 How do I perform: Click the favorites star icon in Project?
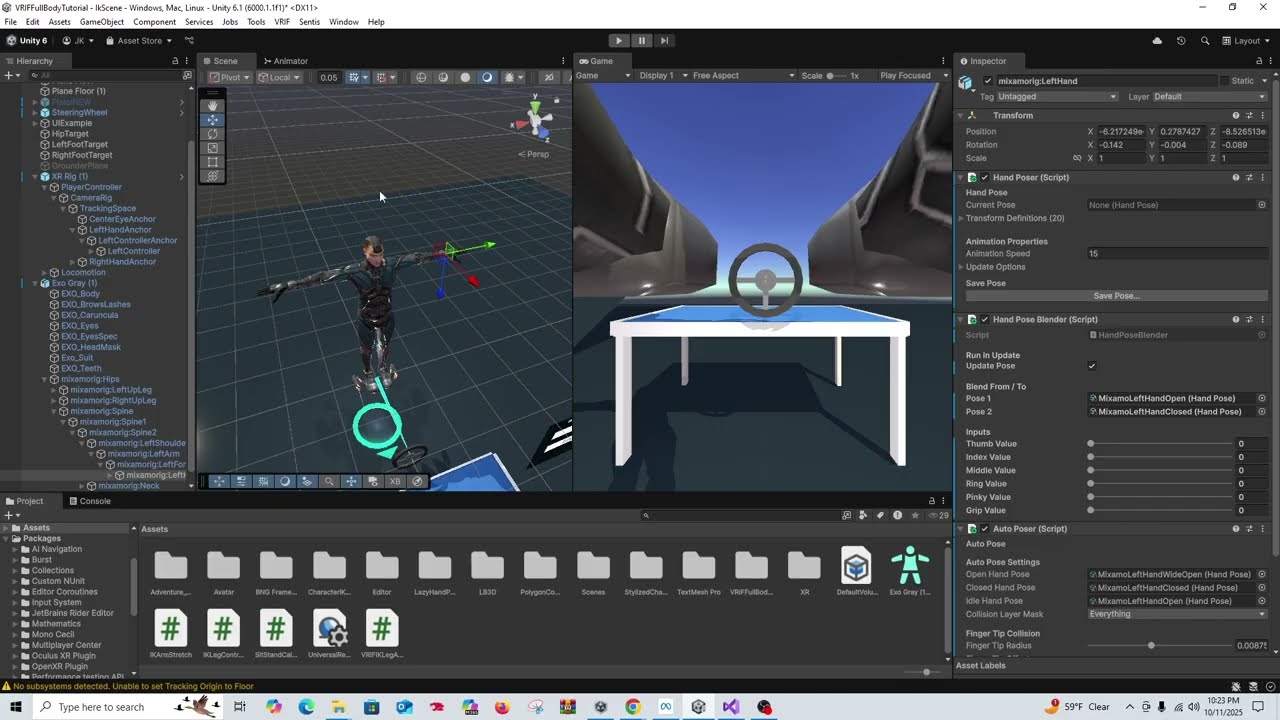click(915, 515)
